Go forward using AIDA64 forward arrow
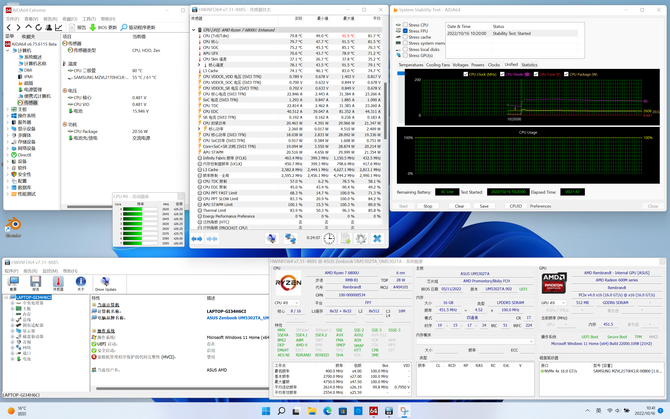Image resolution: width=670 pixels, height=419 pixels. 18,27
